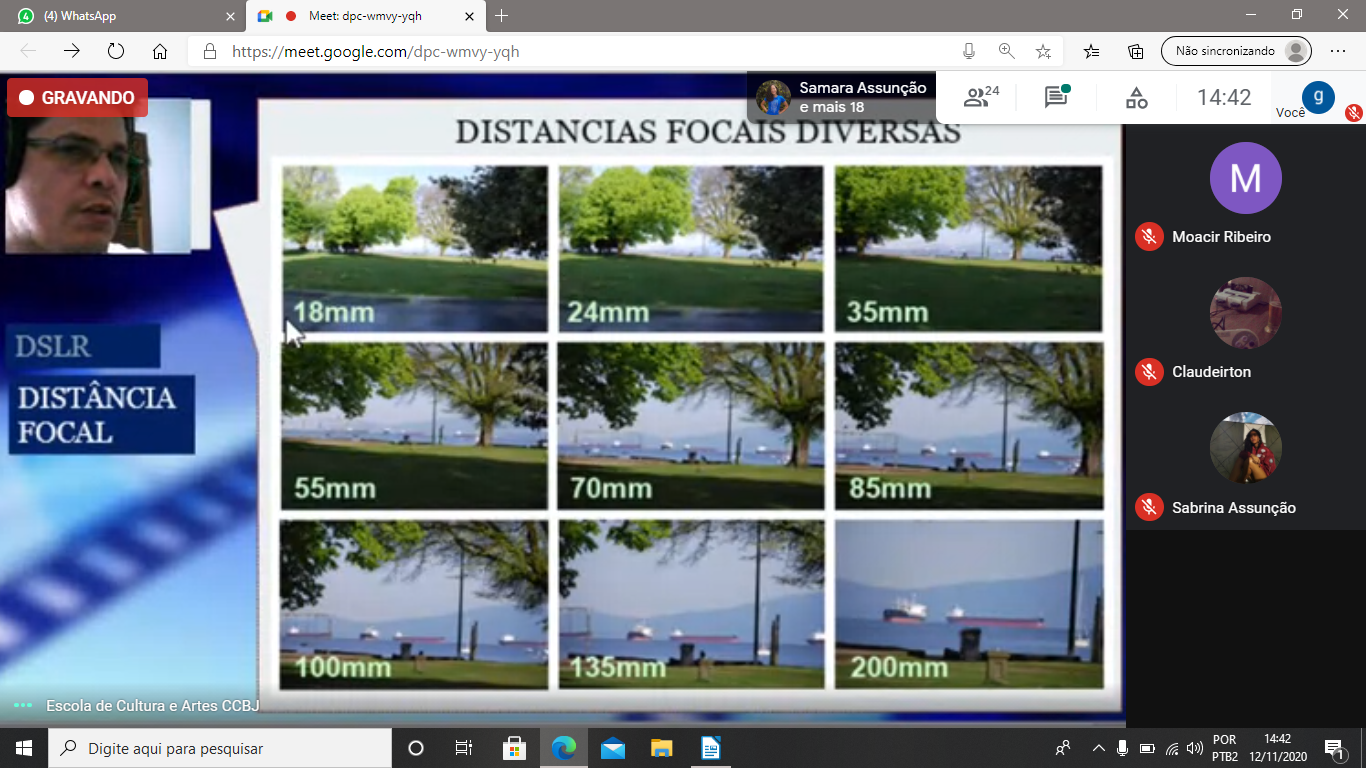Open the Edge settings and more menu
Screen dimensions: 1366x768
pos(1338,51)
